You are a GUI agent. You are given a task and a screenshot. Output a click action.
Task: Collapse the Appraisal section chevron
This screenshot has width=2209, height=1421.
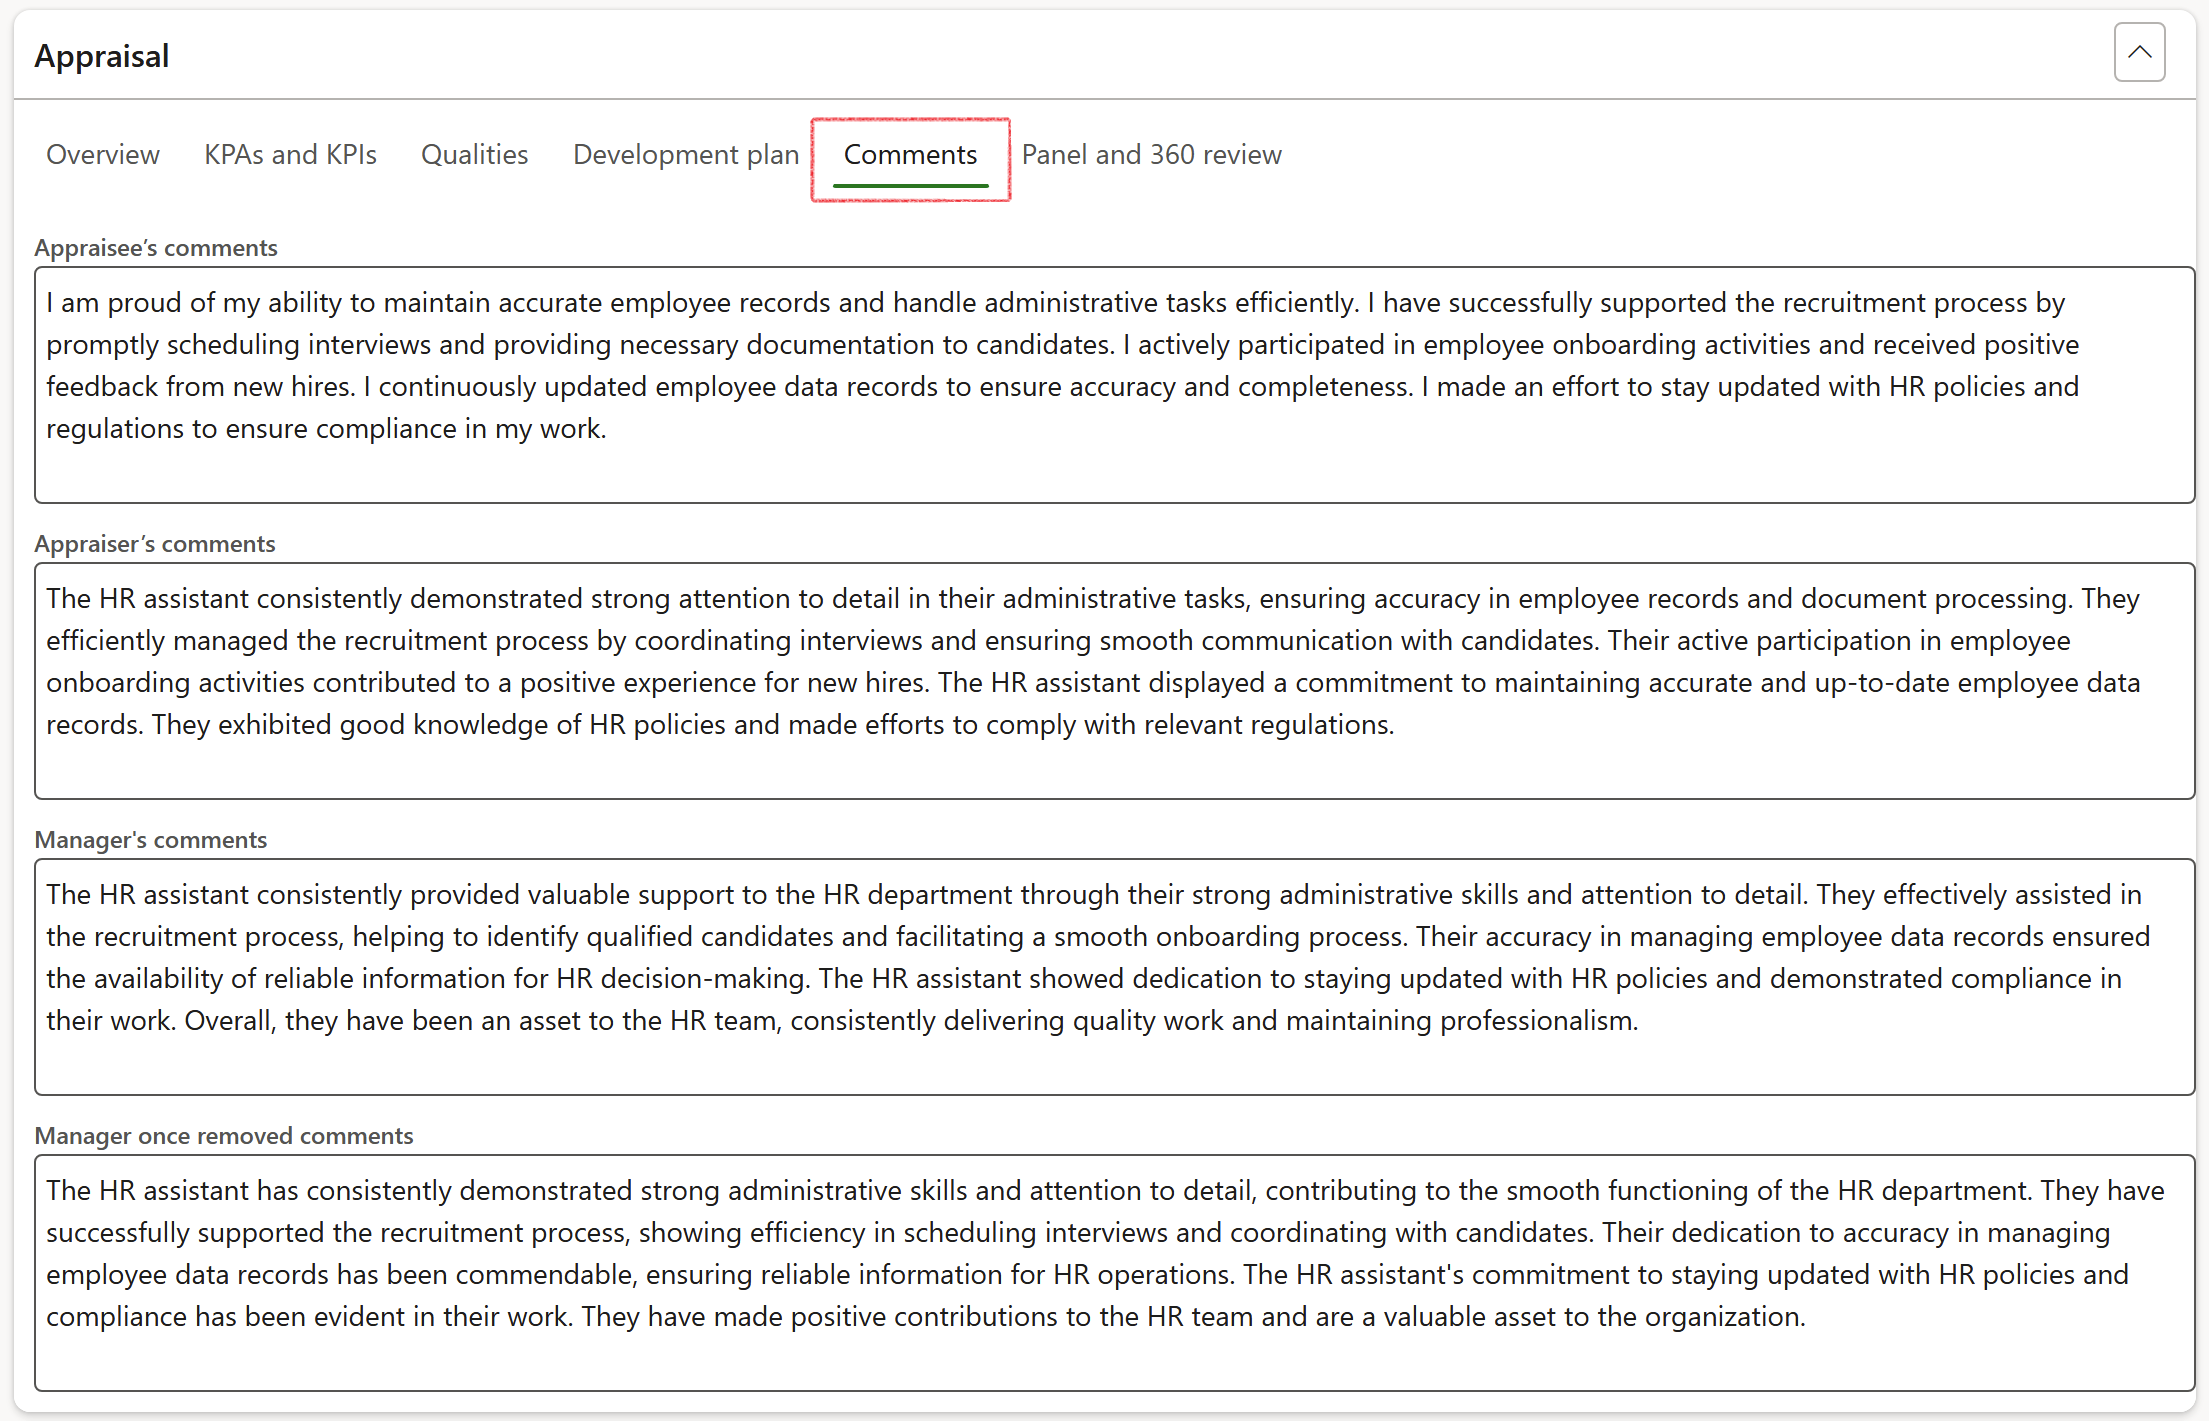[x=2138, y=53]
